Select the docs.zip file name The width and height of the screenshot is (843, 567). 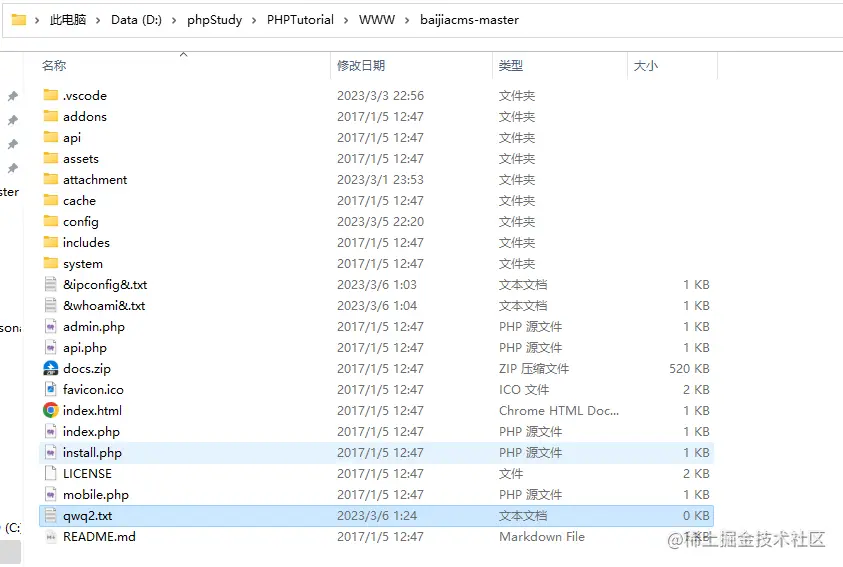[87, 368]
